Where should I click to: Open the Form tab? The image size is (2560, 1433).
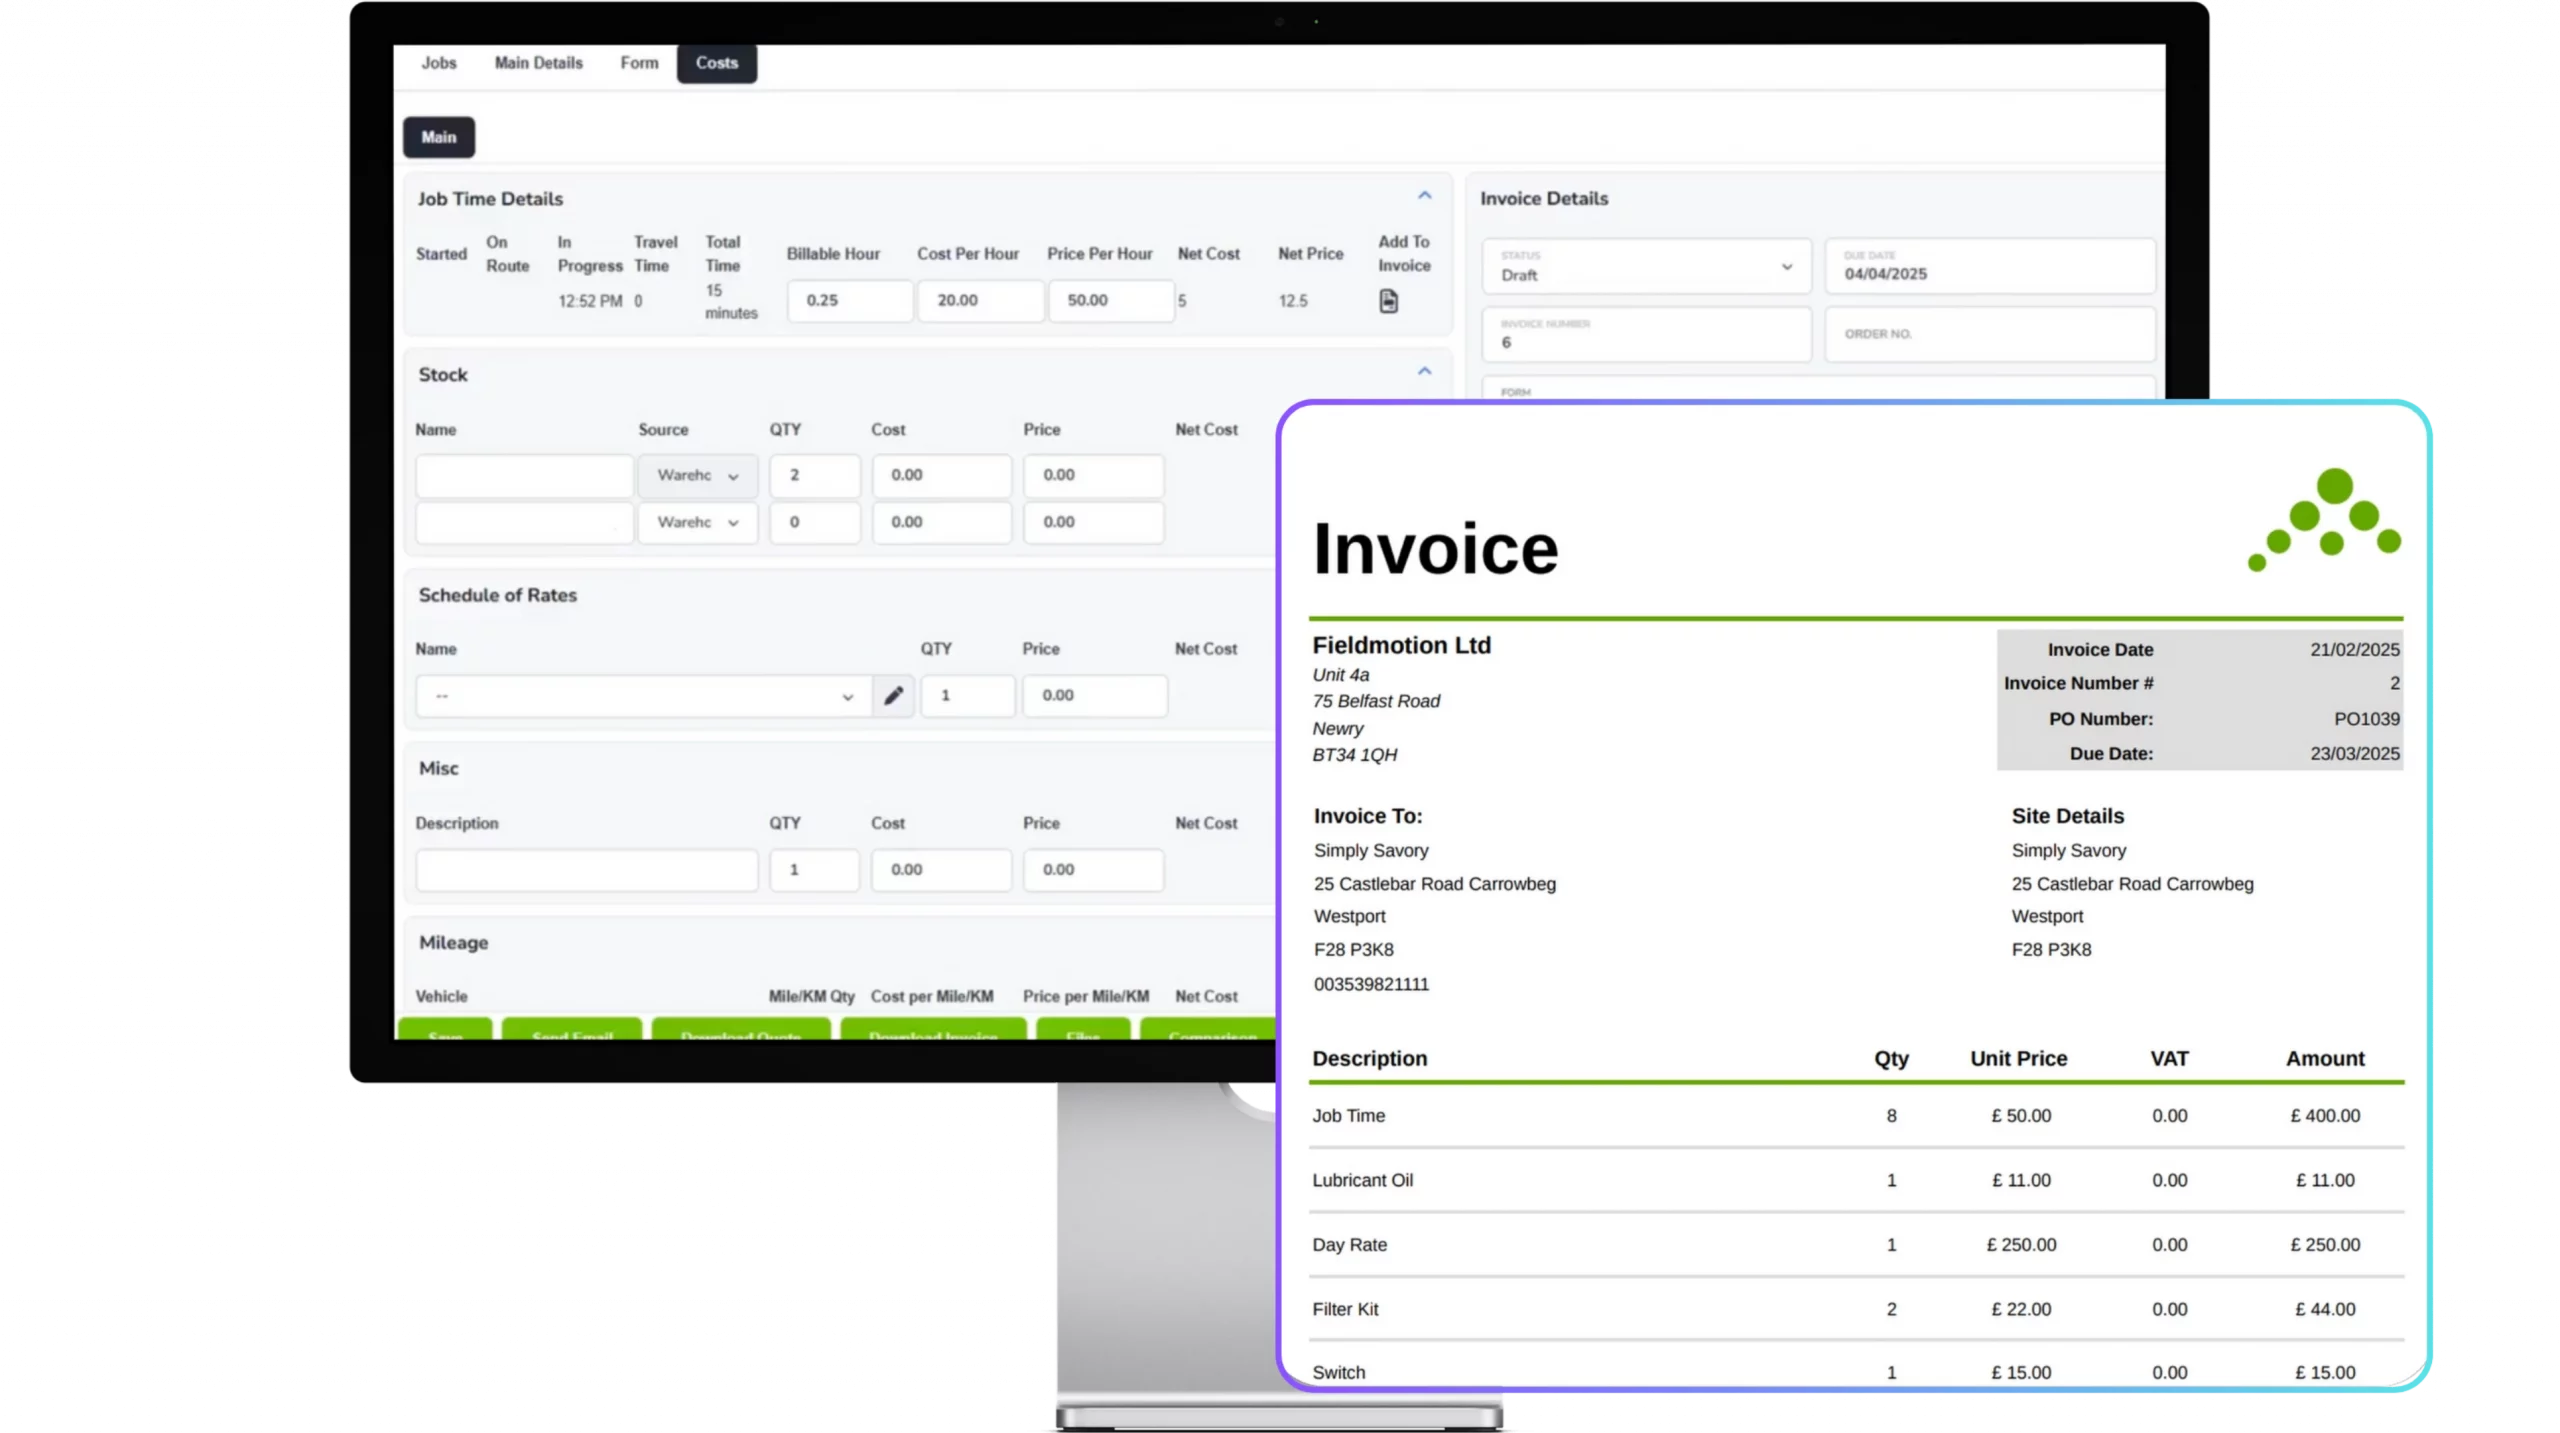click(639, 62)
